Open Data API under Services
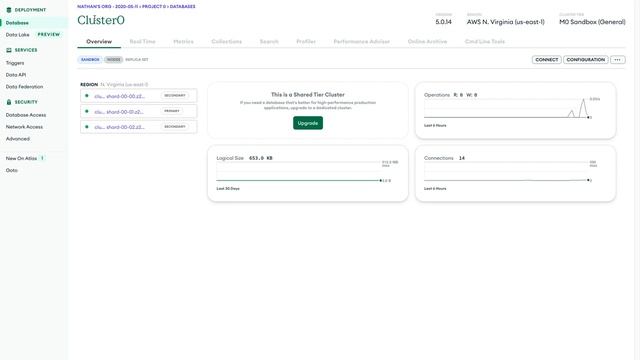This screenshot has width=640, height=360. point(16,75)
